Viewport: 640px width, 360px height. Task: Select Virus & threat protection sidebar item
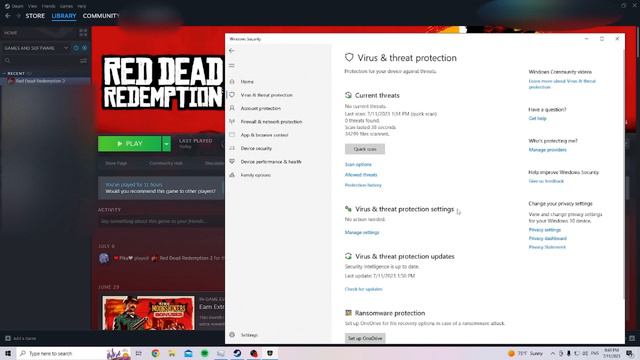point(266,95)
